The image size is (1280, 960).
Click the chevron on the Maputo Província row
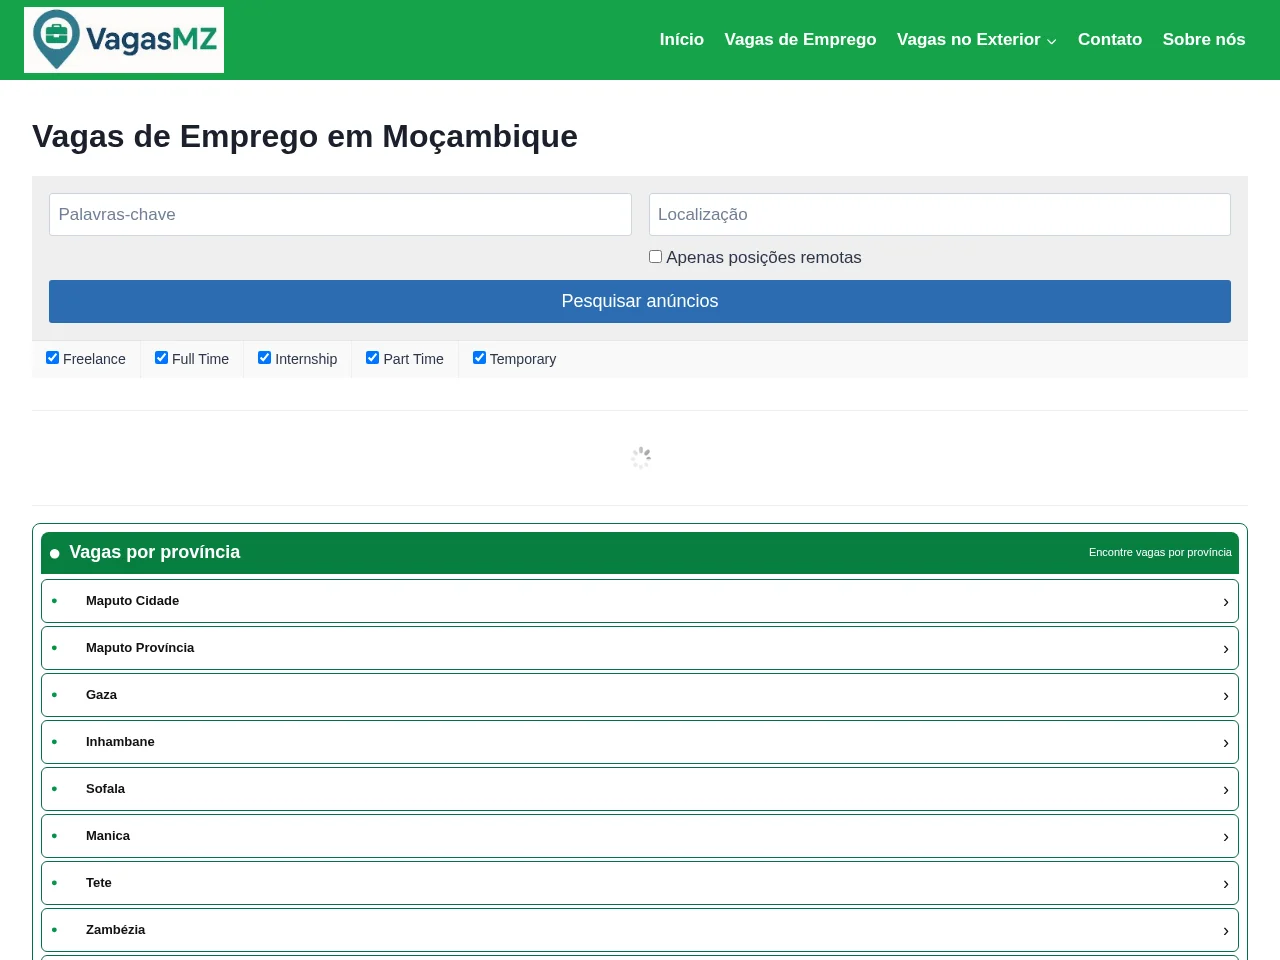tap(1226, 649)
